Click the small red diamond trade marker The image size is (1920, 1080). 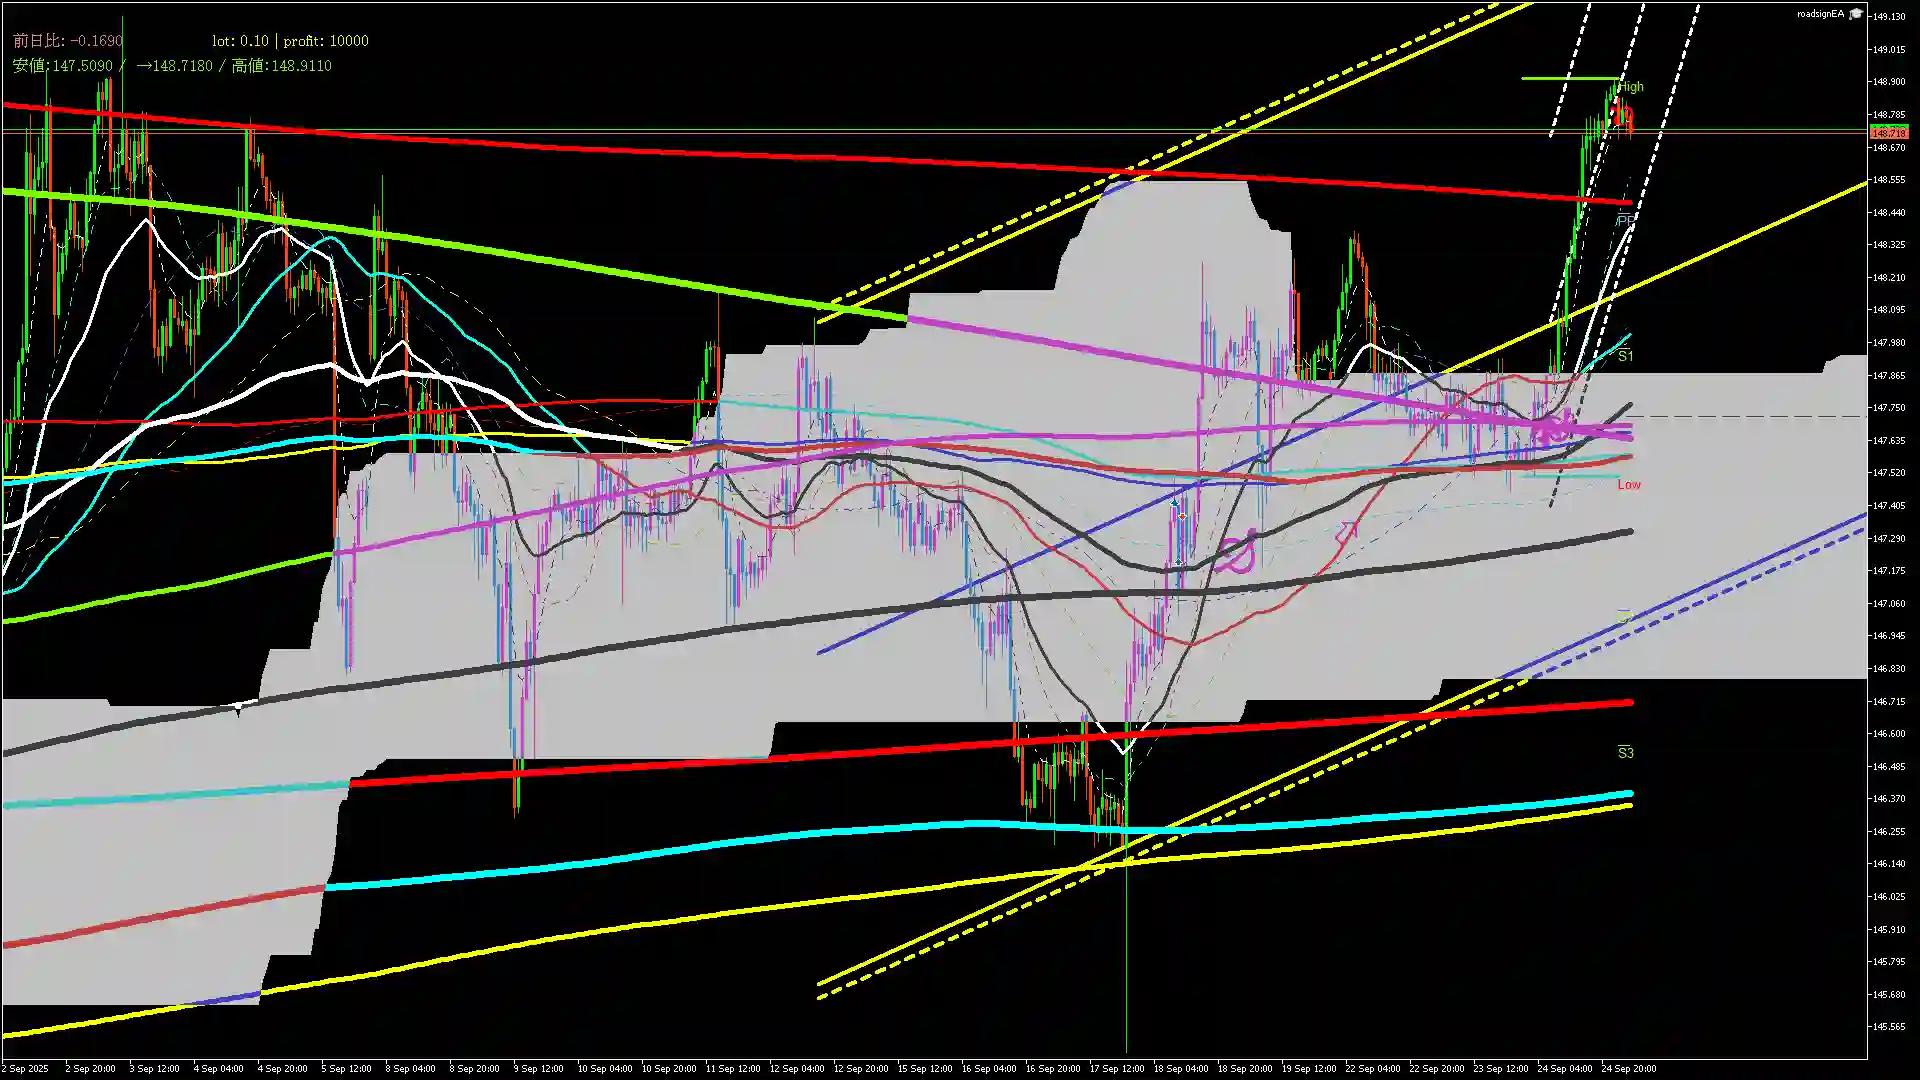[x=1183, y=516]
